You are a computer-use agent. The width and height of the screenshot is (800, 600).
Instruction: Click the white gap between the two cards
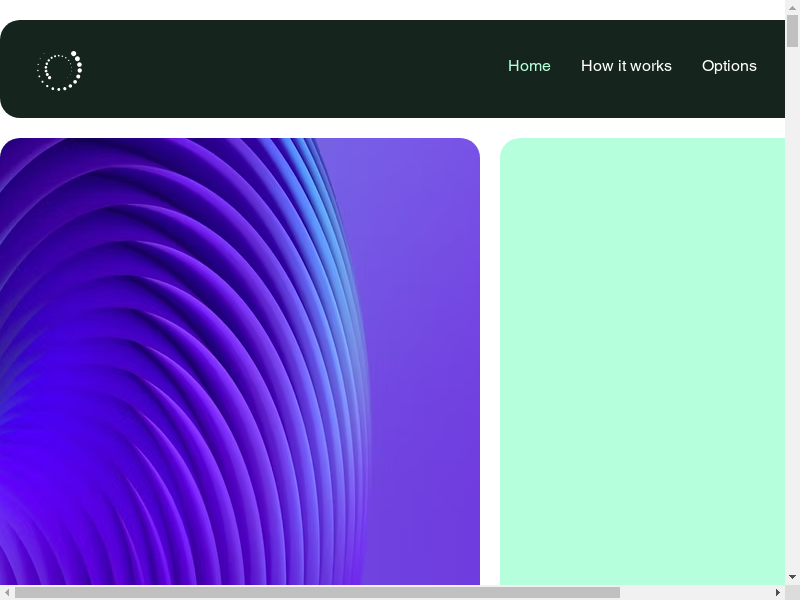(x=490, y=360)
